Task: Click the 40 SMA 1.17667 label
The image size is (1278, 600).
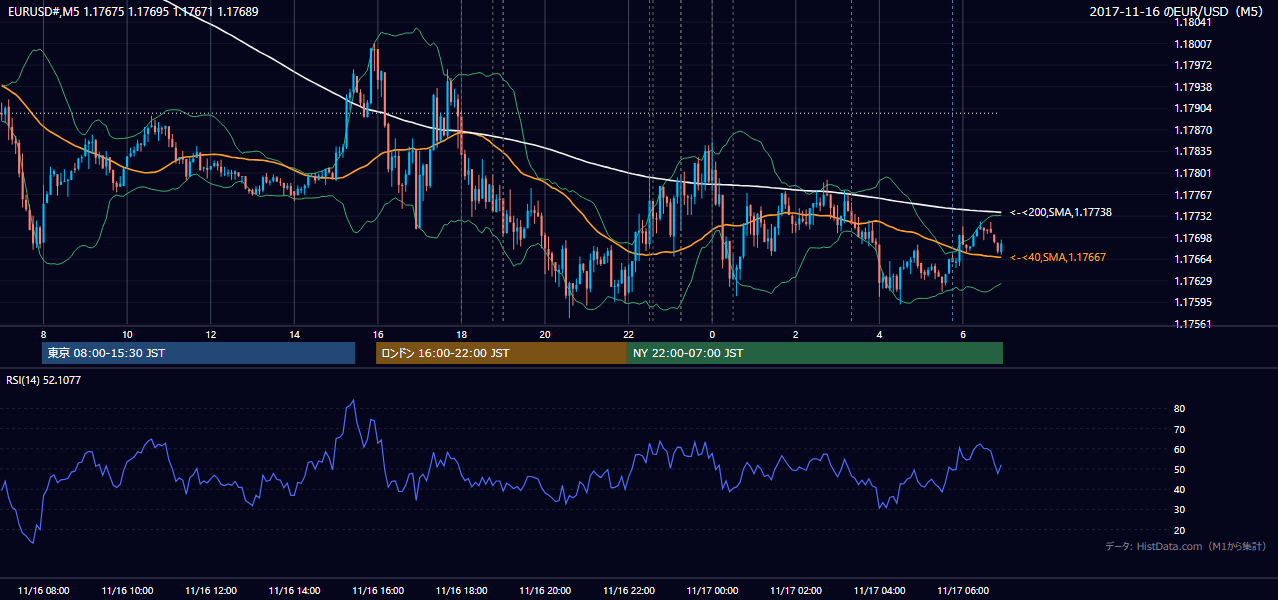Action: pyautogui.click(x=1057, y=257)
